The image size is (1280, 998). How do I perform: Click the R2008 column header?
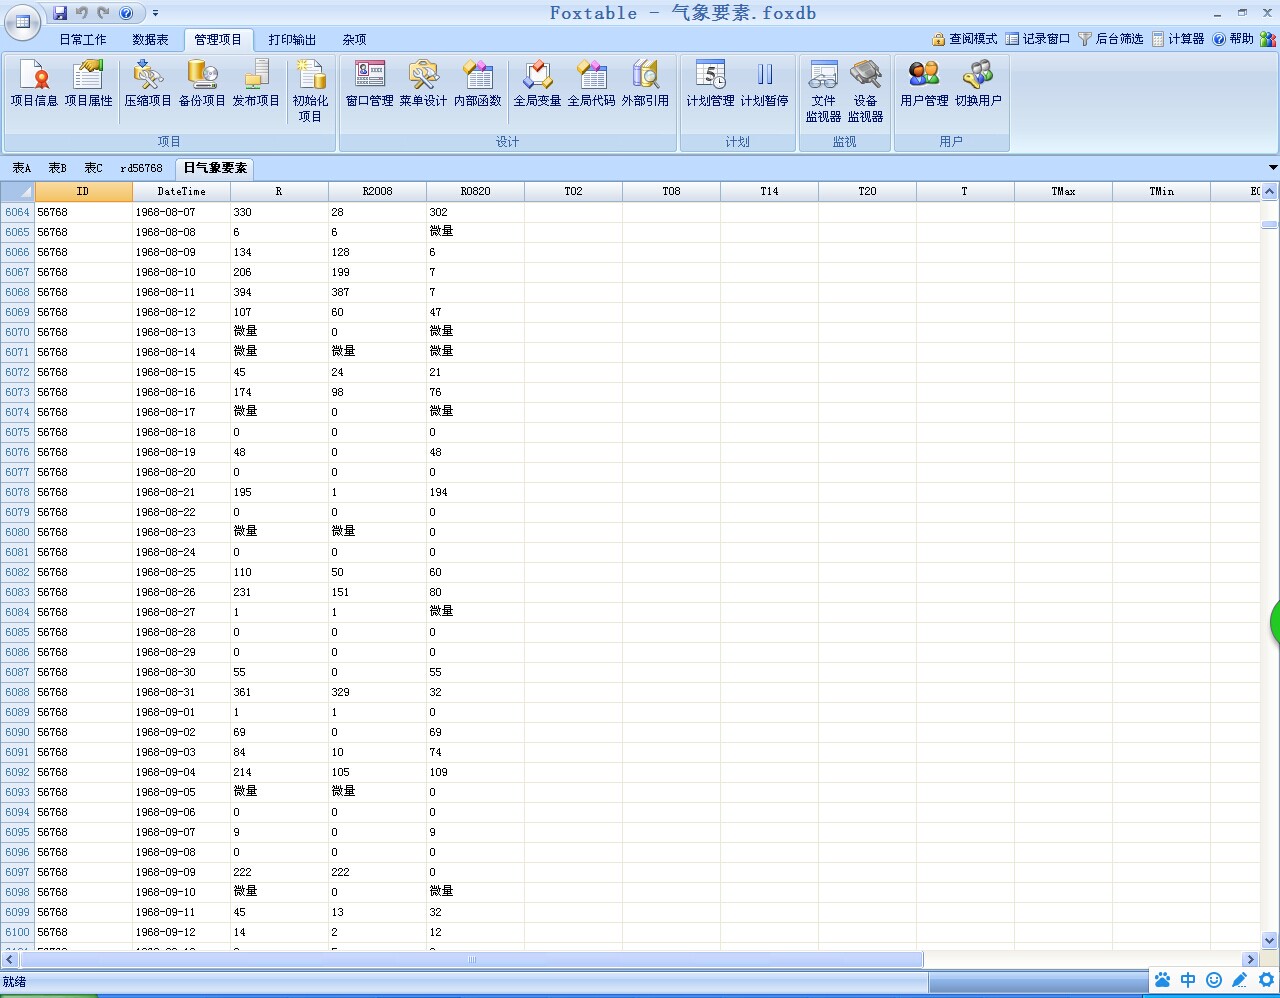377,191
